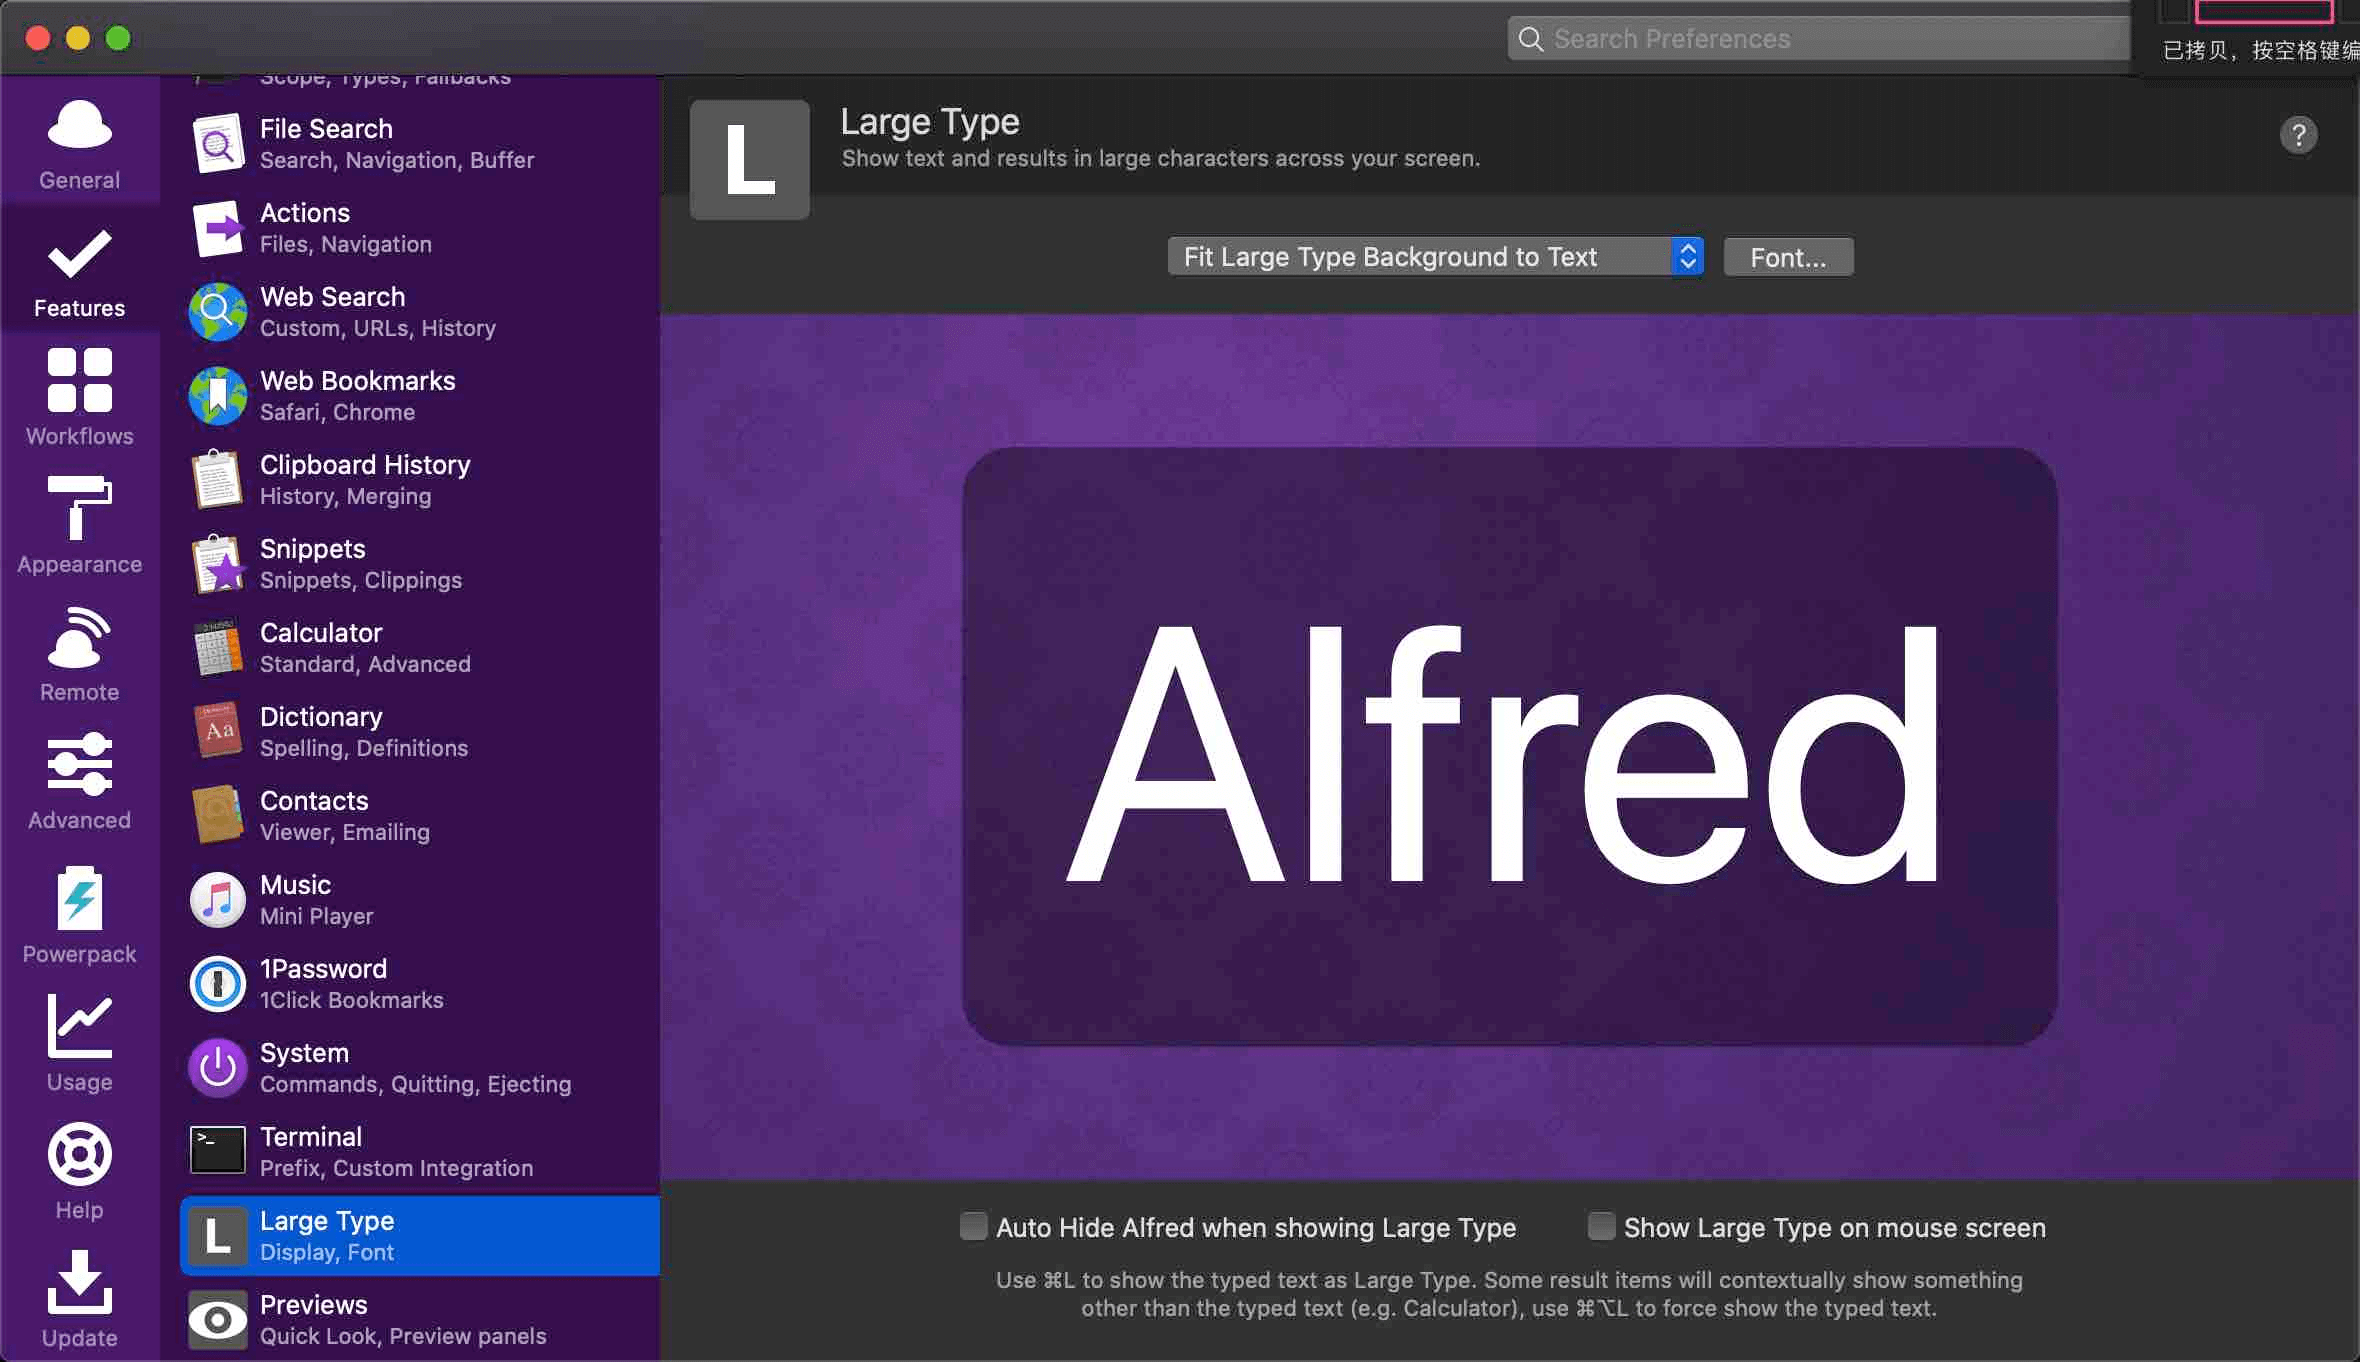Click the Powerpack battery icon

(80, 898)
